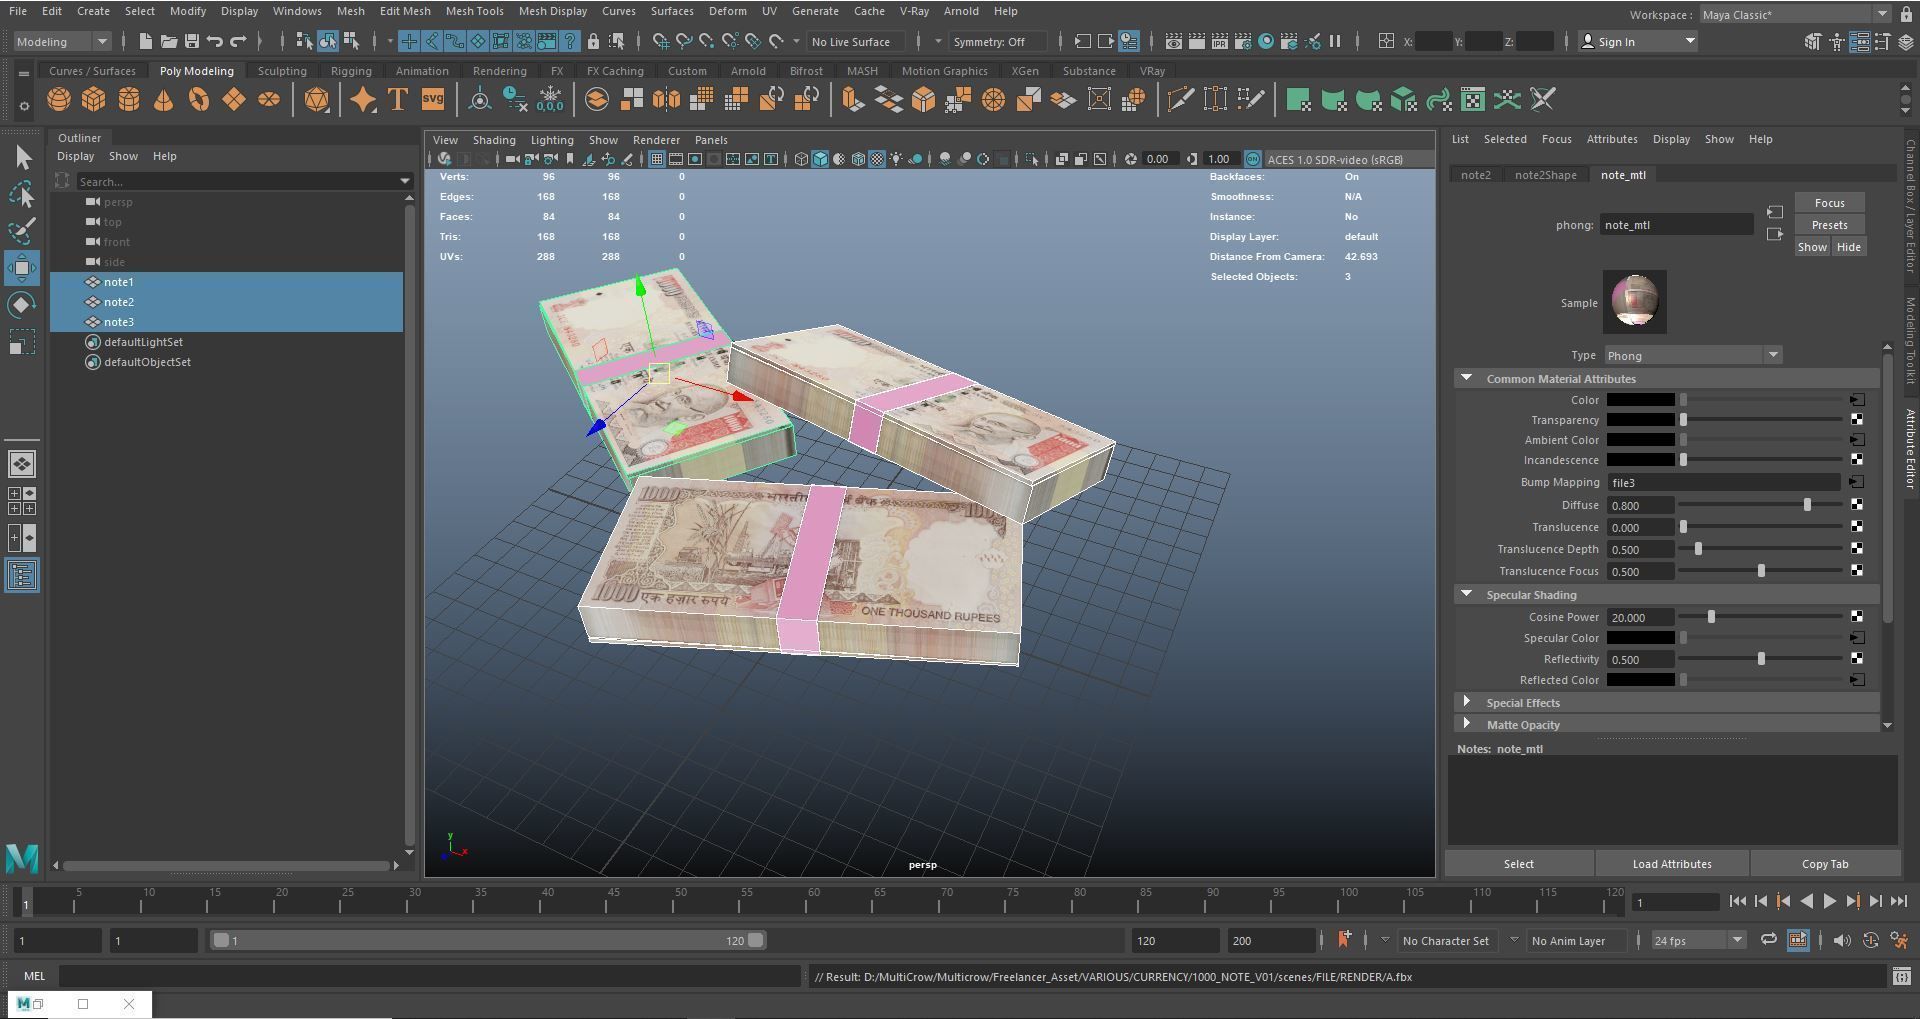Toggle color management ON button
Screen dimensions: 1920x1019
point(1252,159)
